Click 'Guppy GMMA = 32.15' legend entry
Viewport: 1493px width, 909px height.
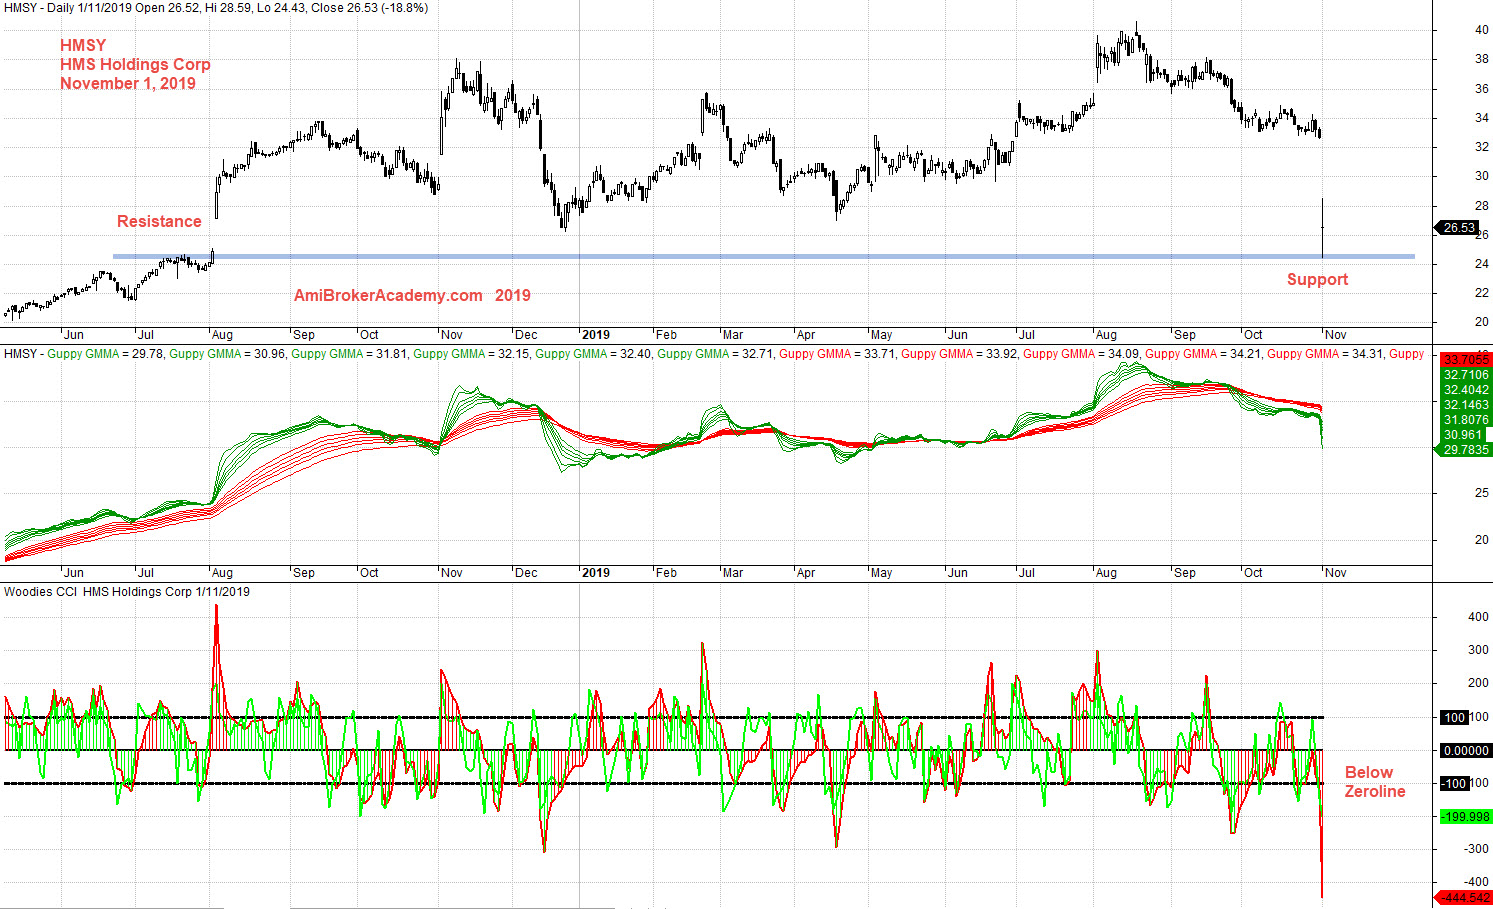(471, 354)
